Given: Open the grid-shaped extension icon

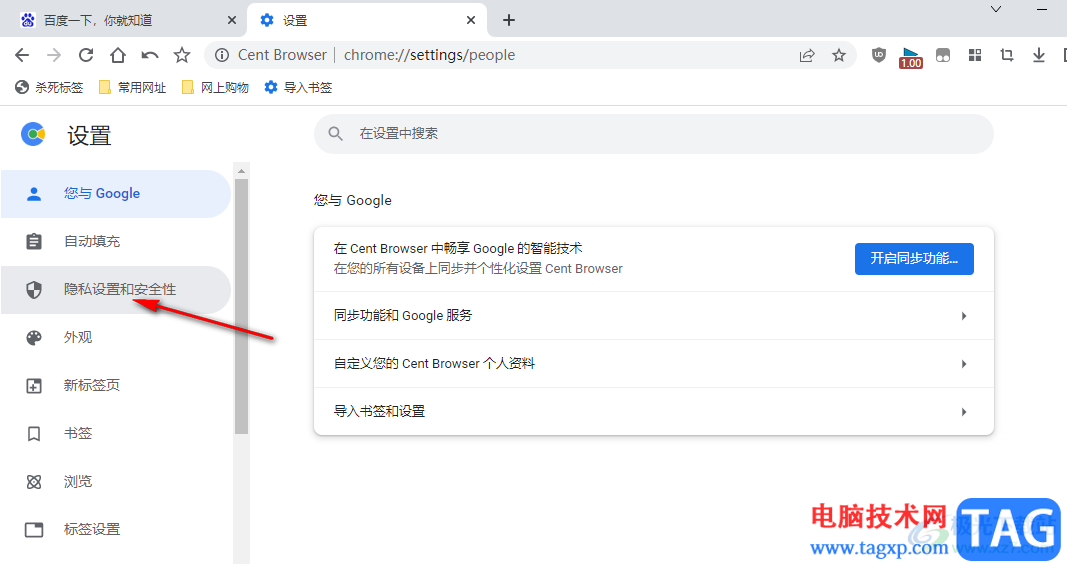Looking at the screenshot, I should [x=974, y=55].
